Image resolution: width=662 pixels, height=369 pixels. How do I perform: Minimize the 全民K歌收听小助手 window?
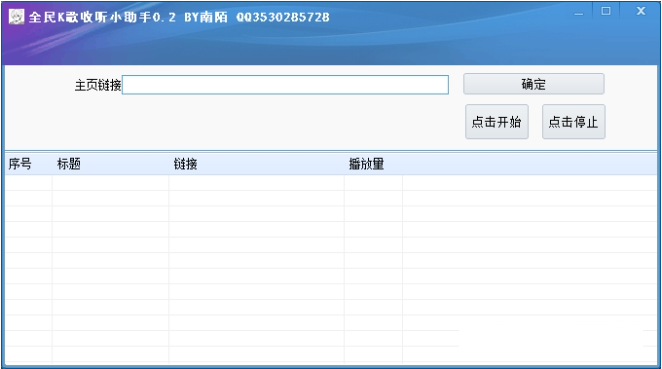pos(579,12)
